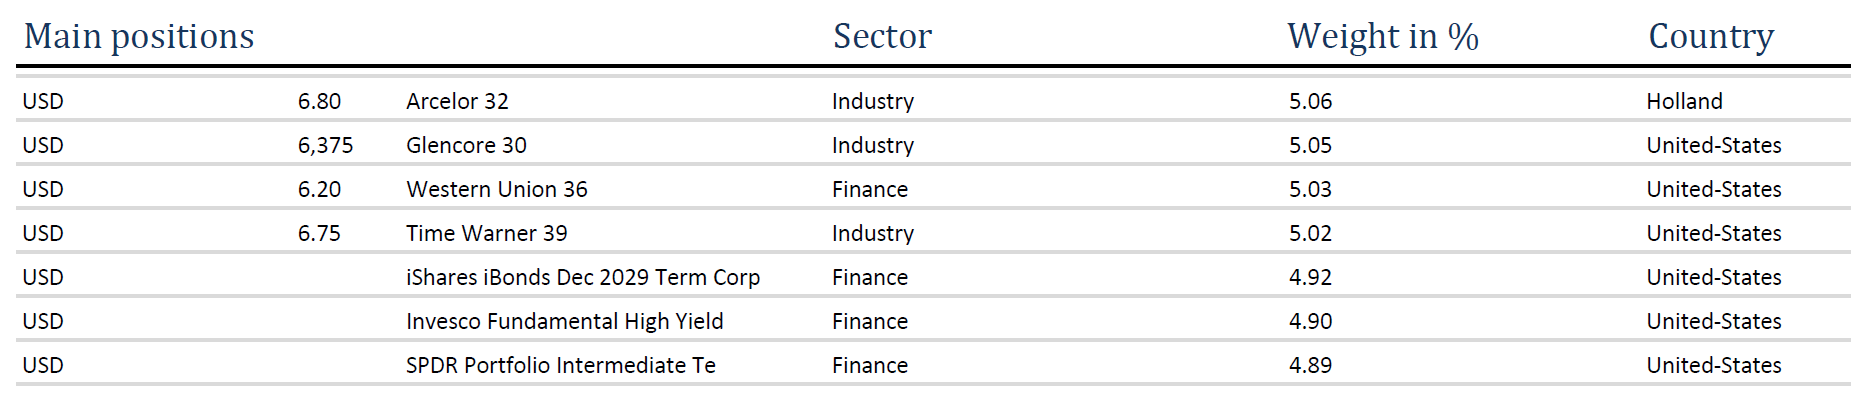Click the 4.89 weight value
The image size is (1870, 408).
pyautogui.click(x=1310, y=365)
